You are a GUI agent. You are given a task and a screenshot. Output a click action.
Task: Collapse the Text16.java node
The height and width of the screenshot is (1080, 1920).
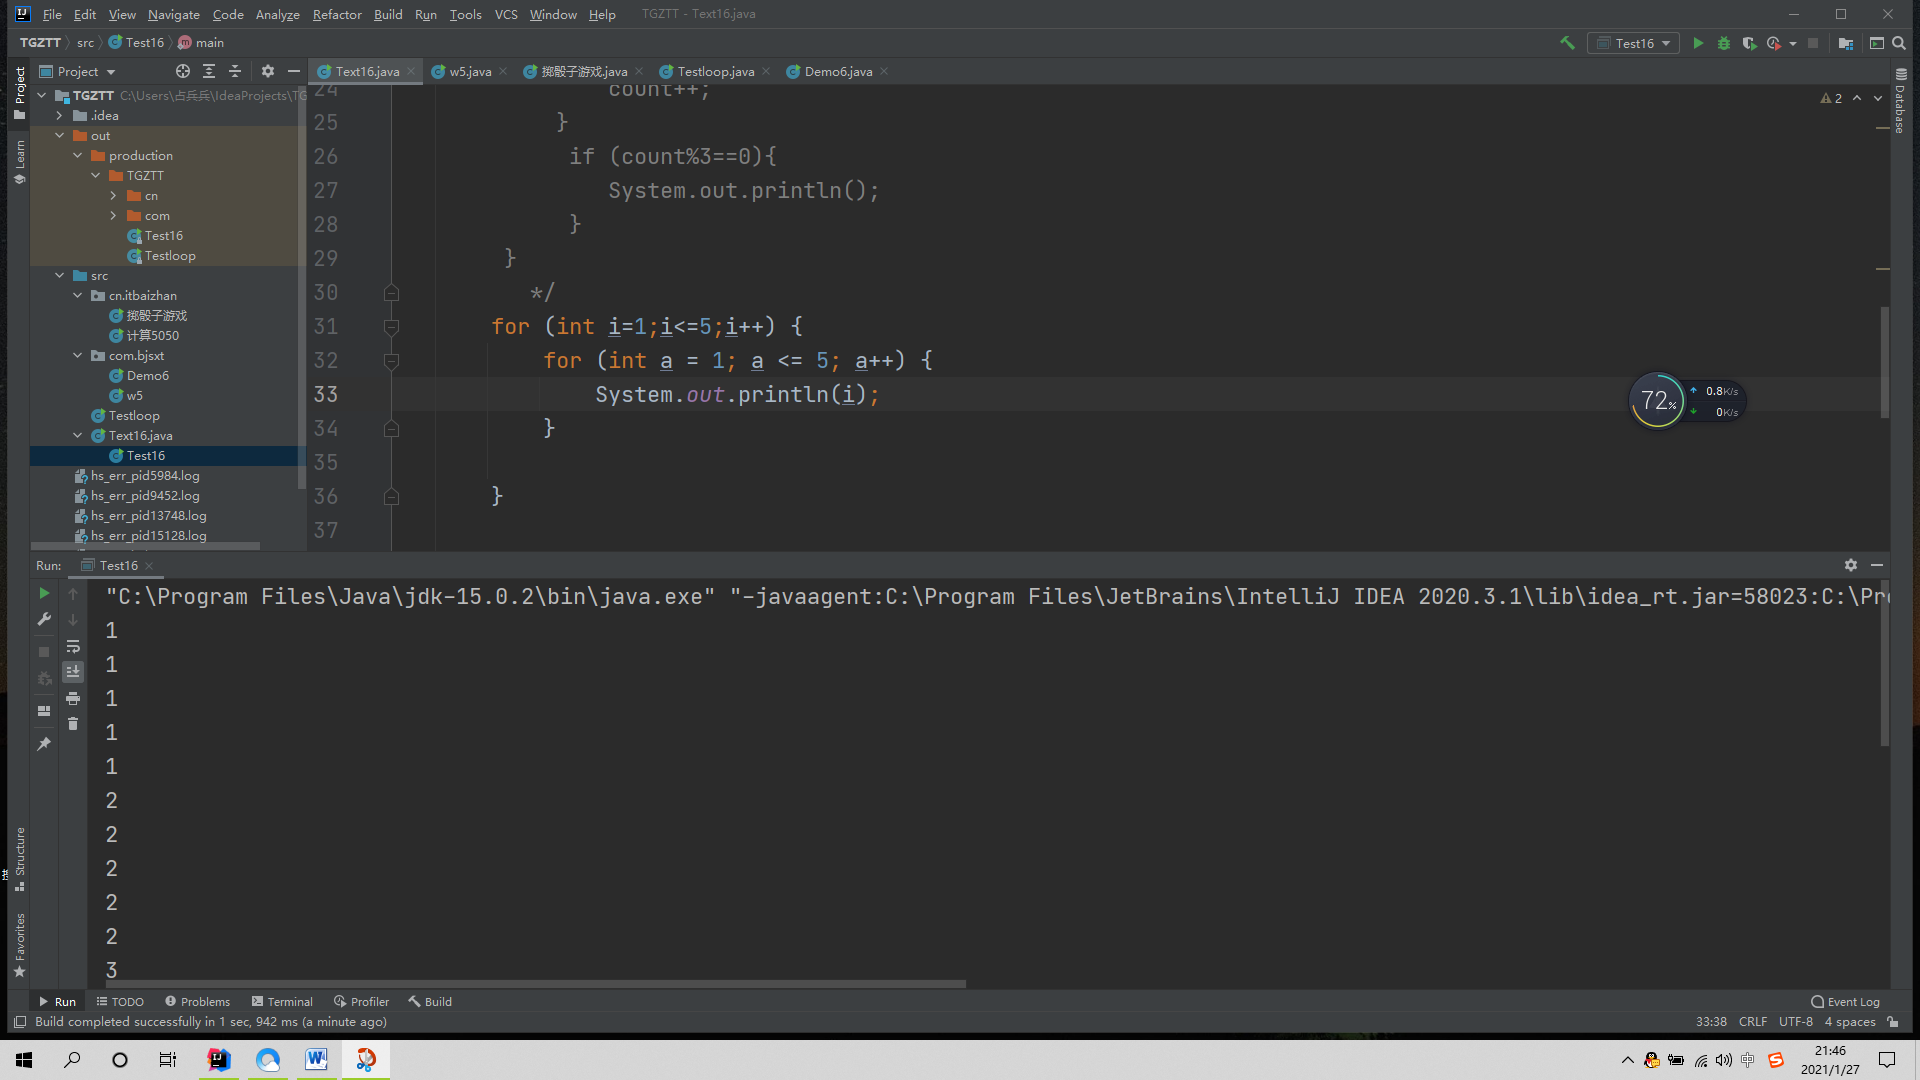[x=78, y=435]
